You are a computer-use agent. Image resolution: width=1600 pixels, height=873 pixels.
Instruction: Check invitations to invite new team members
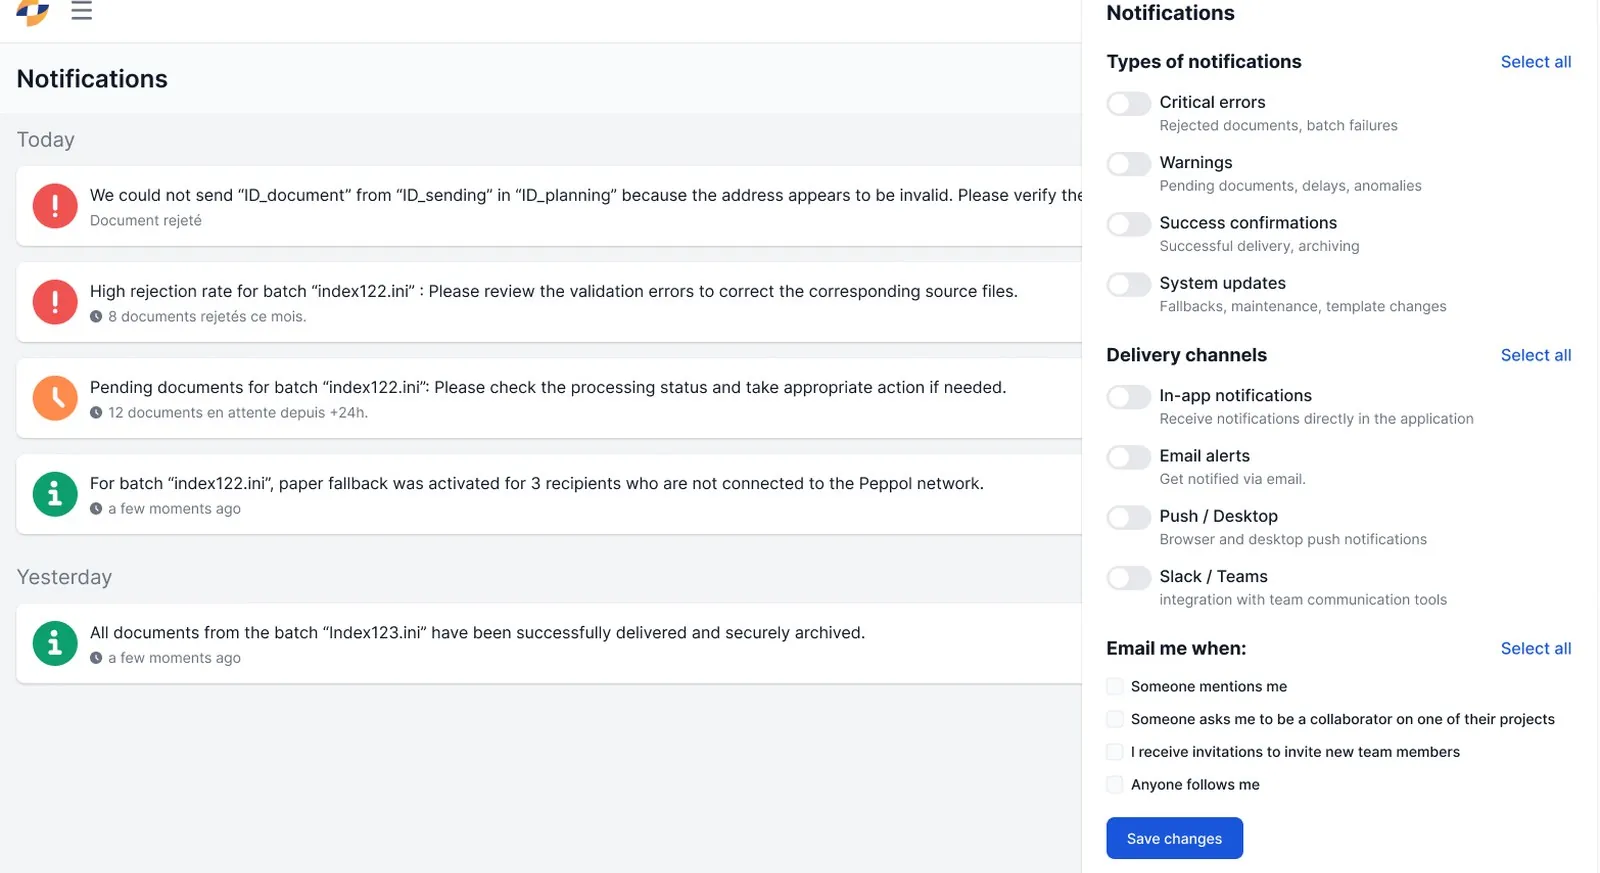coord(1115,752)
